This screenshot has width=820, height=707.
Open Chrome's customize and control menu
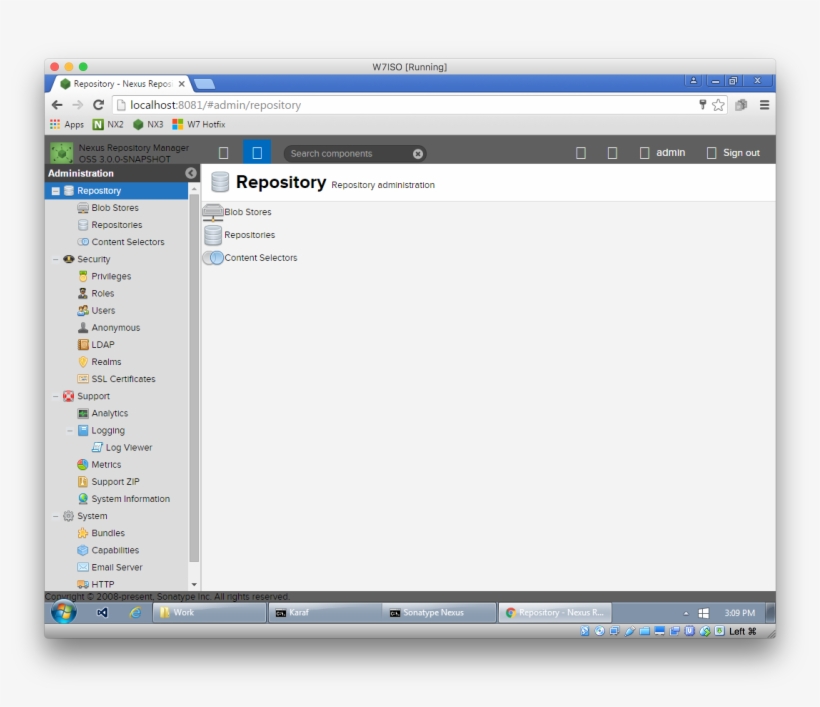tap(763, 104)
